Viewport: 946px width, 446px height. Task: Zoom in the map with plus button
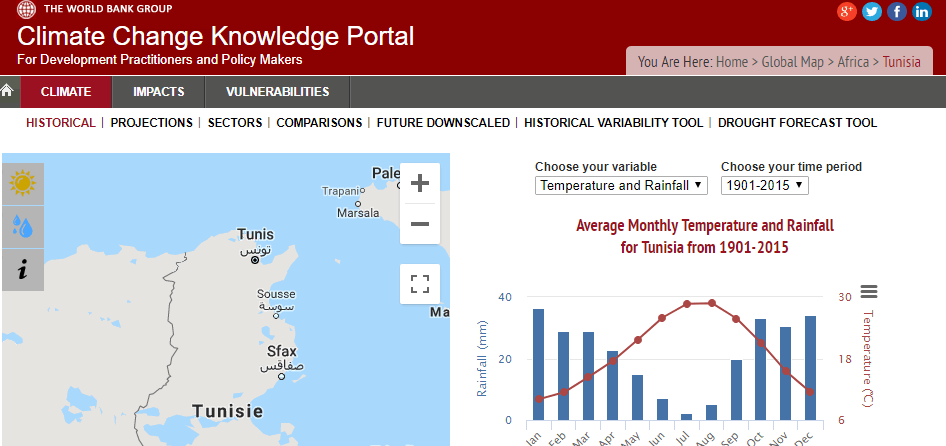[419, 183]
